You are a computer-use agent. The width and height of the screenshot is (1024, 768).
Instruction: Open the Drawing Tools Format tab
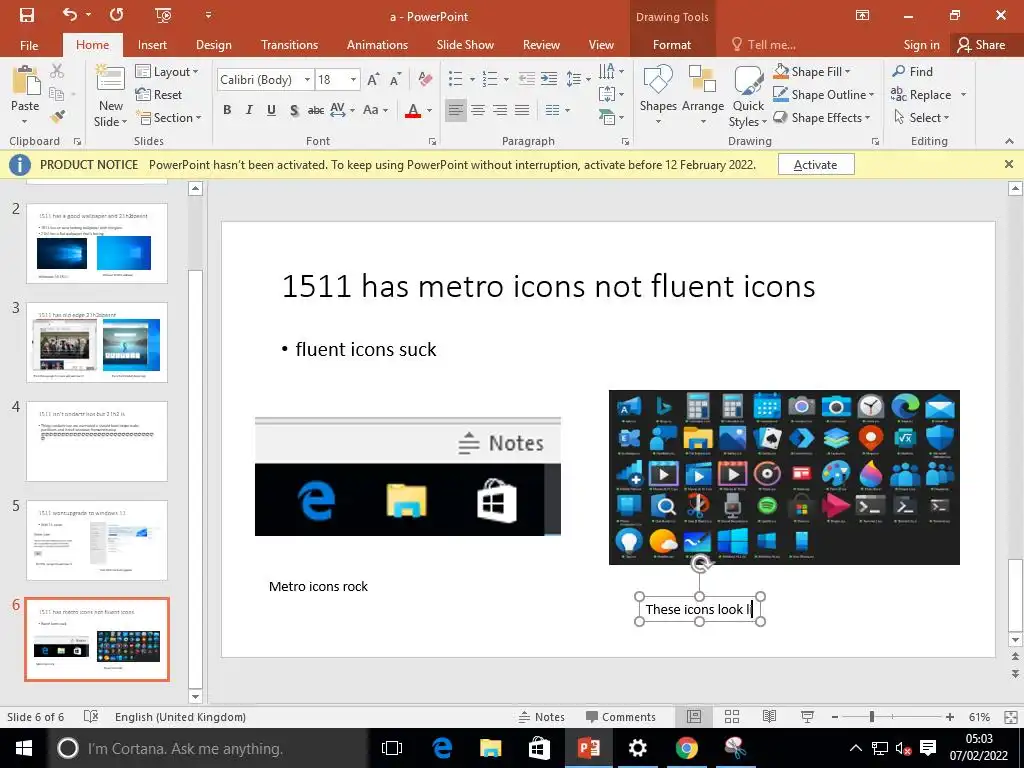click(x=671, y=45)
